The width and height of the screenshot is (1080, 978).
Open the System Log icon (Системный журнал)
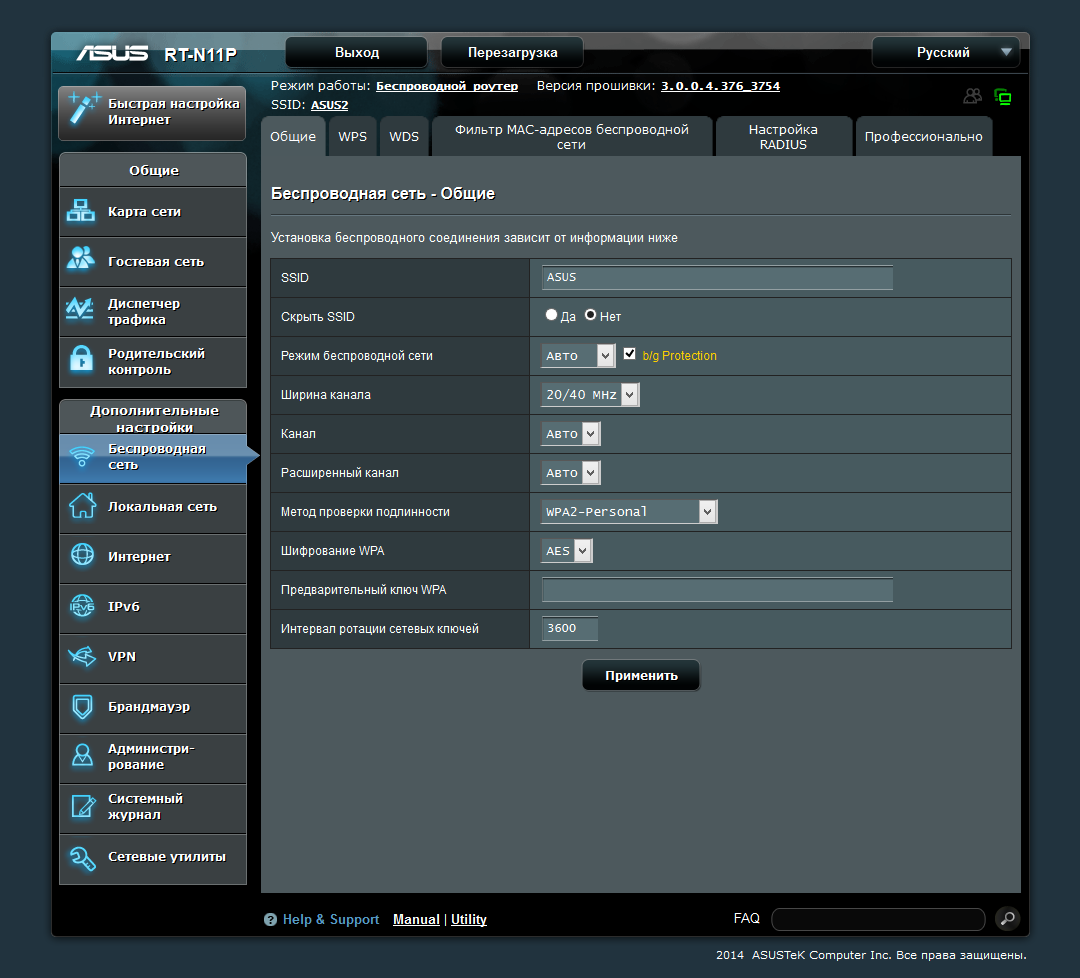(x=83, y=806)
